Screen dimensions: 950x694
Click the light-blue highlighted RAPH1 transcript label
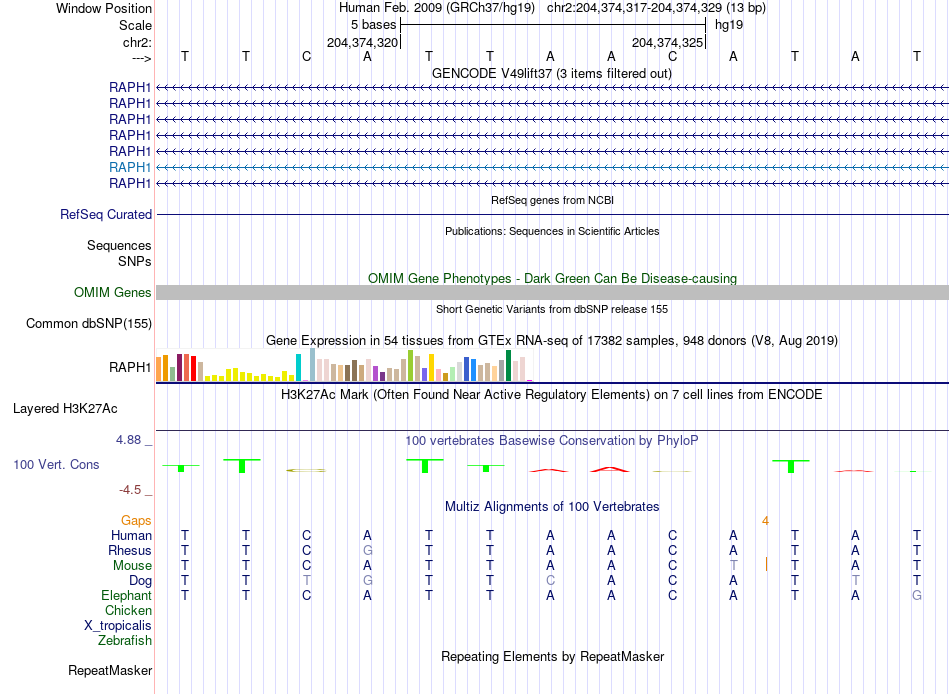click(x=130, y=167)
